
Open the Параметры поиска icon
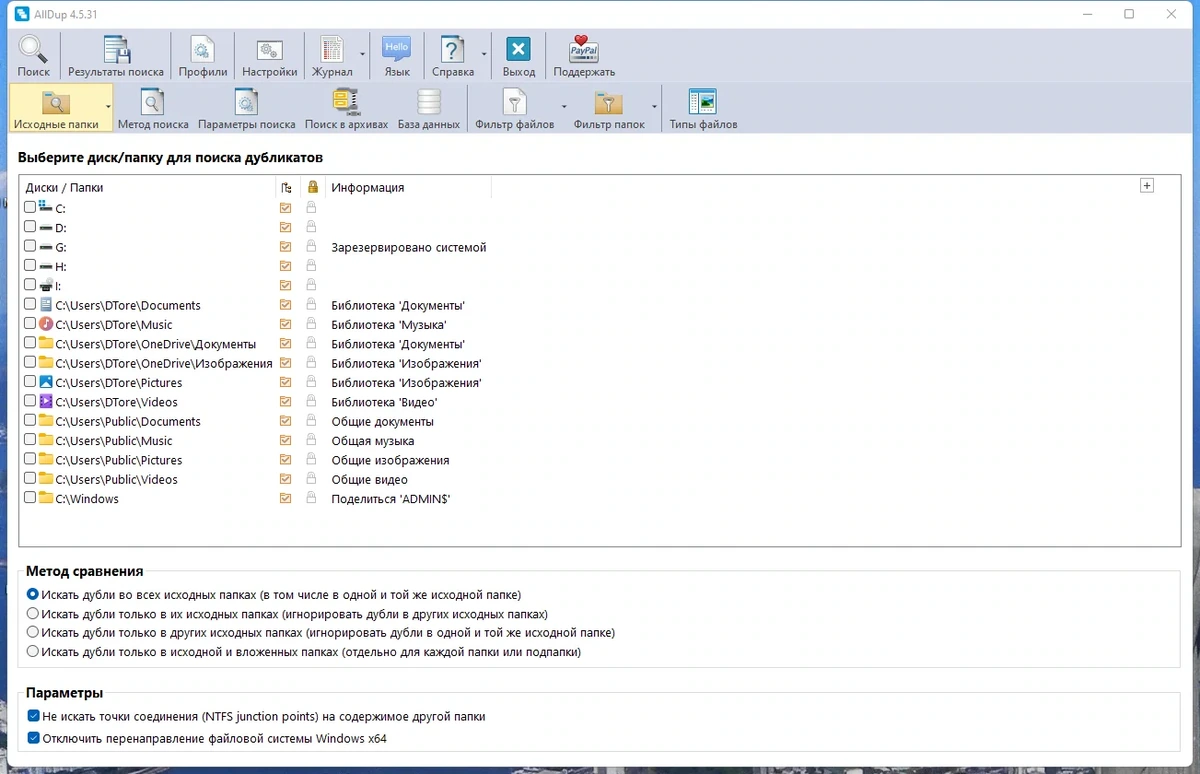pyautogui.click(x=246, y=108)
